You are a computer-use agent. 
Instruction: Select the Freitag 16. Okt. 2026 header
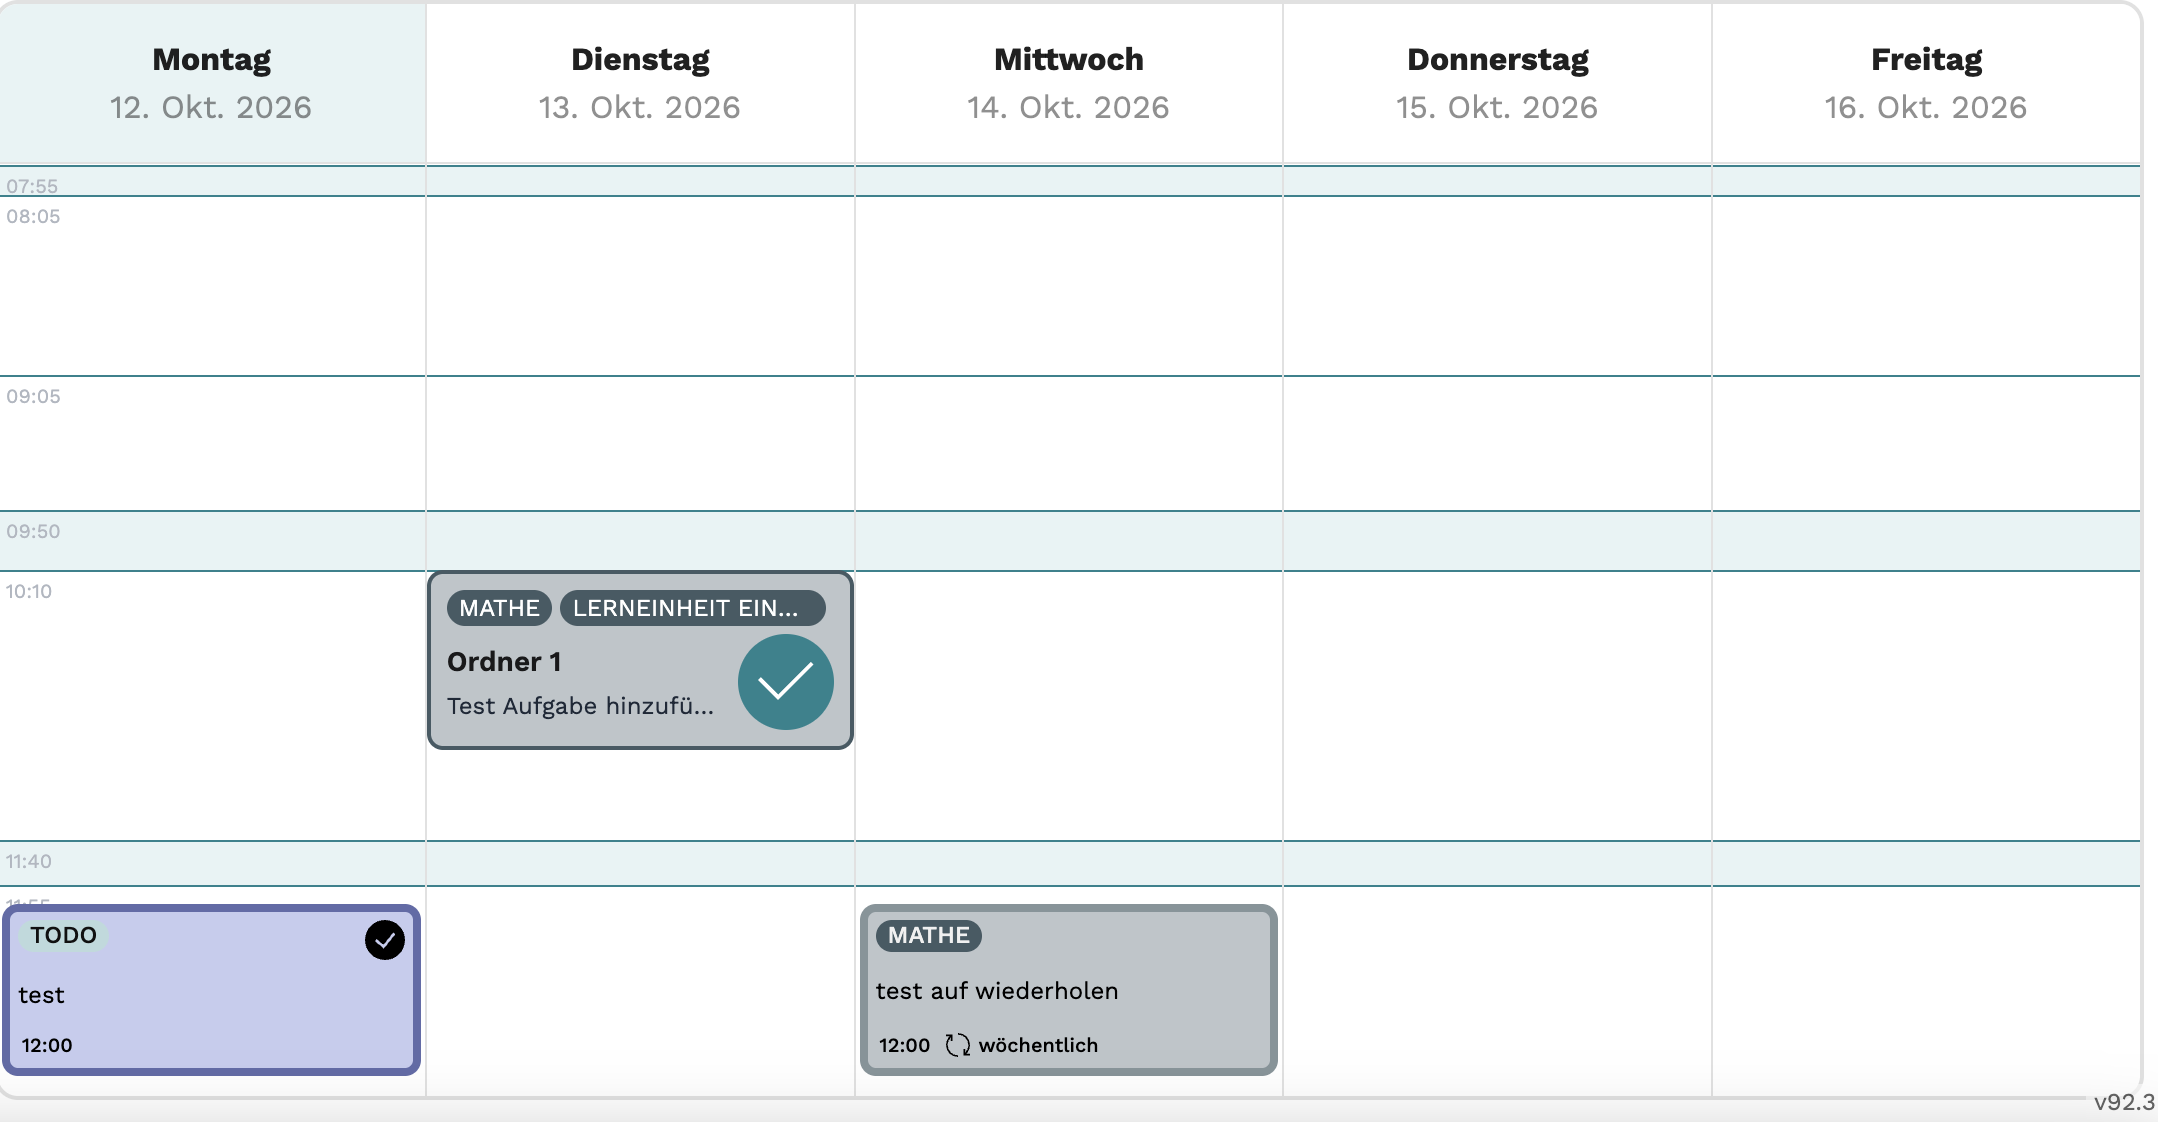click(1926, 83)
